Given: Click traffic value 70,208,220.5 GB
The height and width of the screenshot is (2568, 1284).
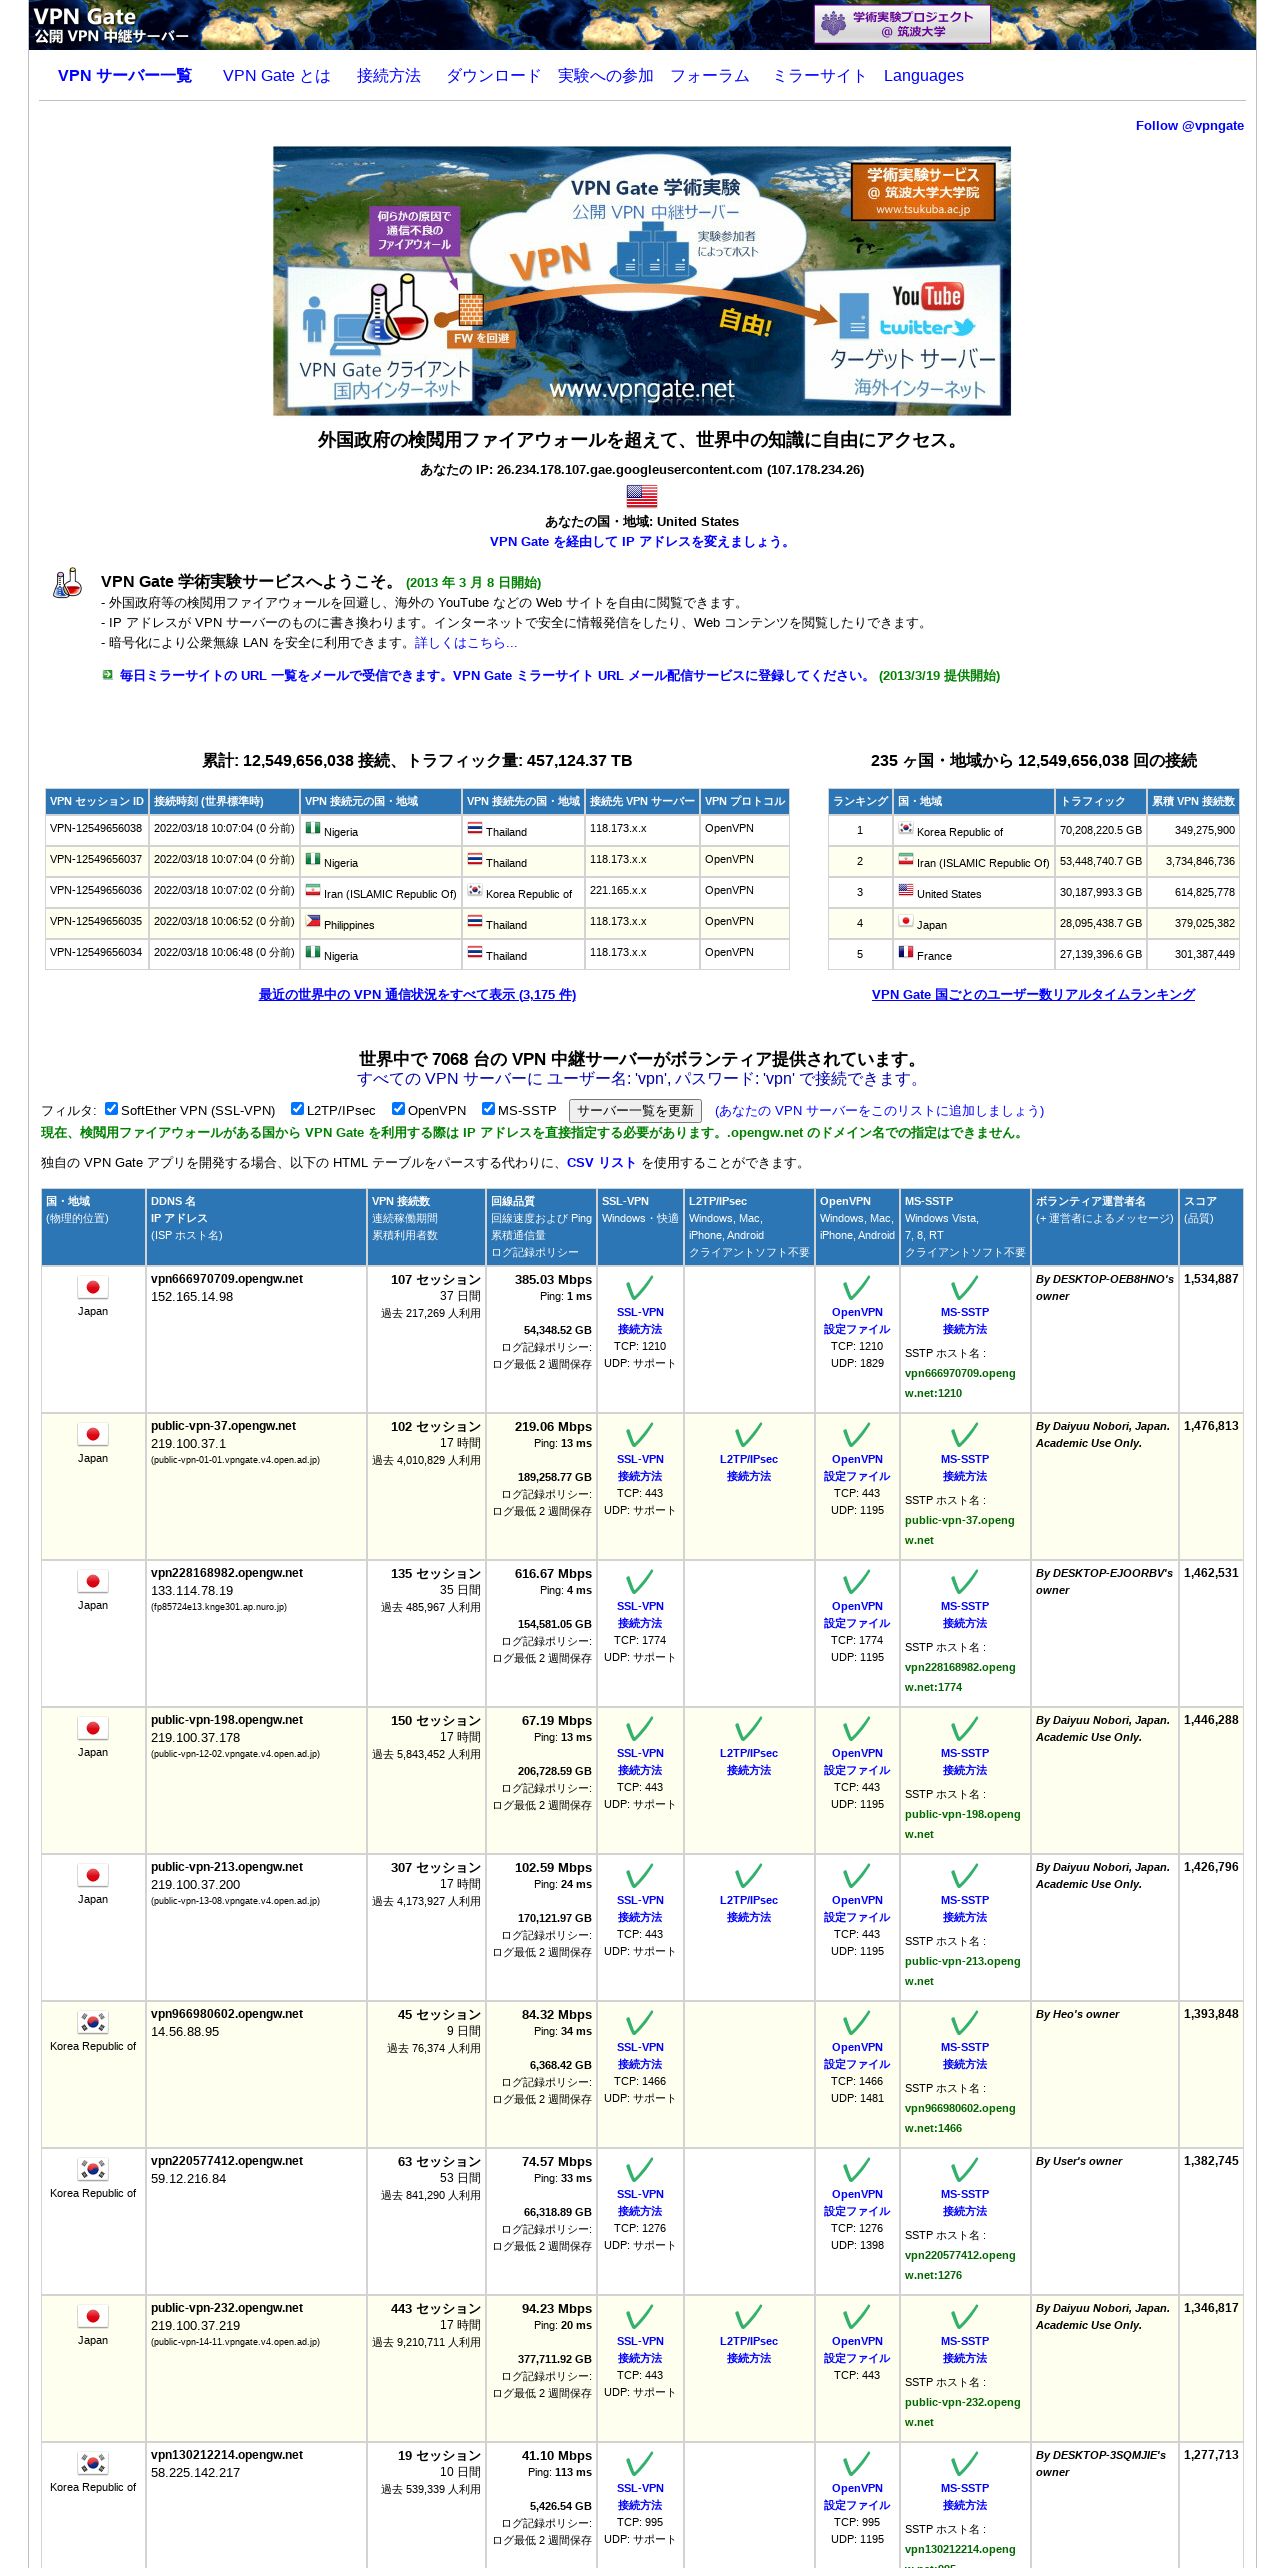Looking at the screenshot, I should pos(1101,830).
